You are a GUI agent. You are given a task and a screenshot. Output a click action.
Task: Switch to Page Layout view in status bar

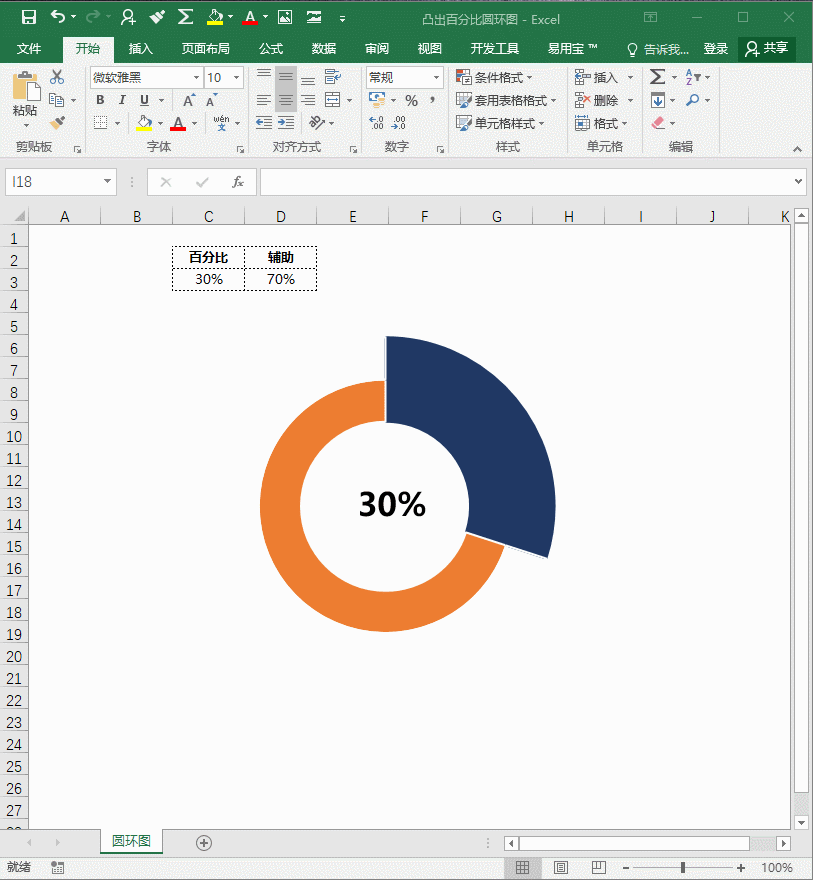click(x=561, y=867)
